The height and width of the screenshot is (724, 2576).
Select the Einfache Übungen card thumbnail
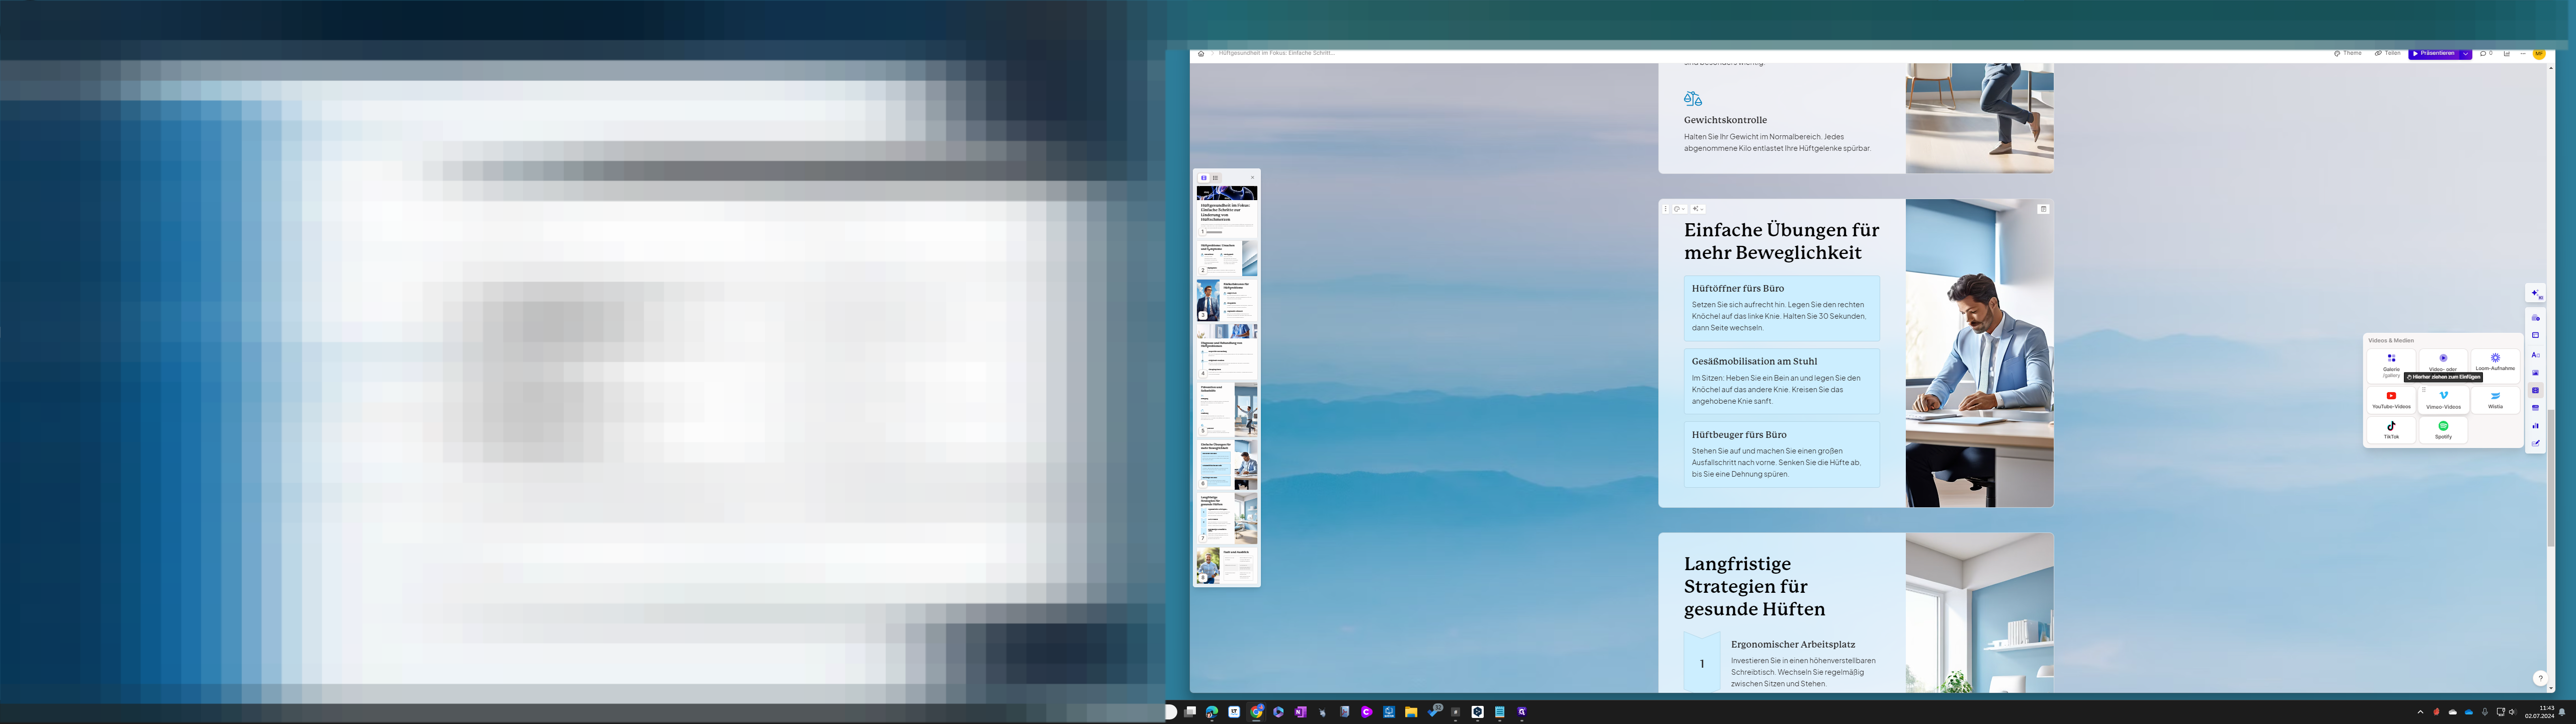click(x=1227, y=464)
